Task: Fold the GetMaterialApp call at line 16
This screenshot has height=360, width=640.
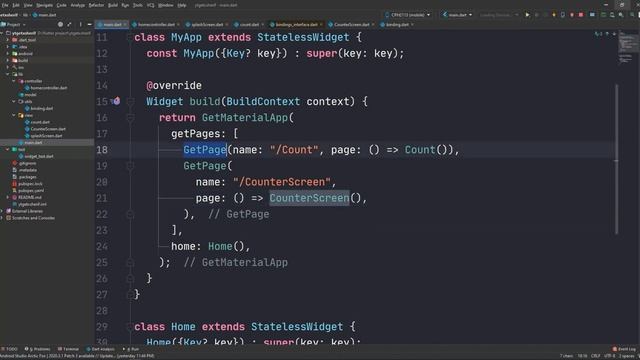Action: [x=130, y=118]
